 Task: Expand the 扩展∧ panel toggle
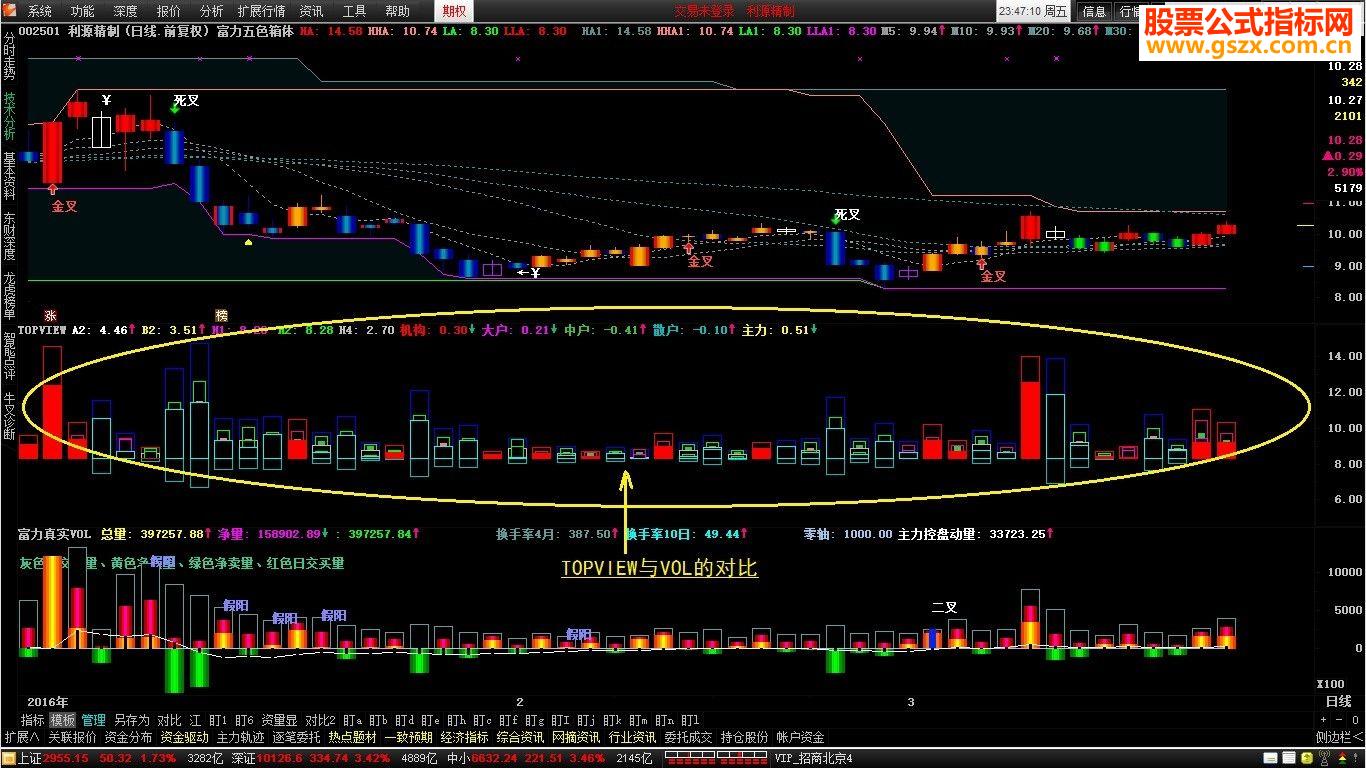click(22, 737)
